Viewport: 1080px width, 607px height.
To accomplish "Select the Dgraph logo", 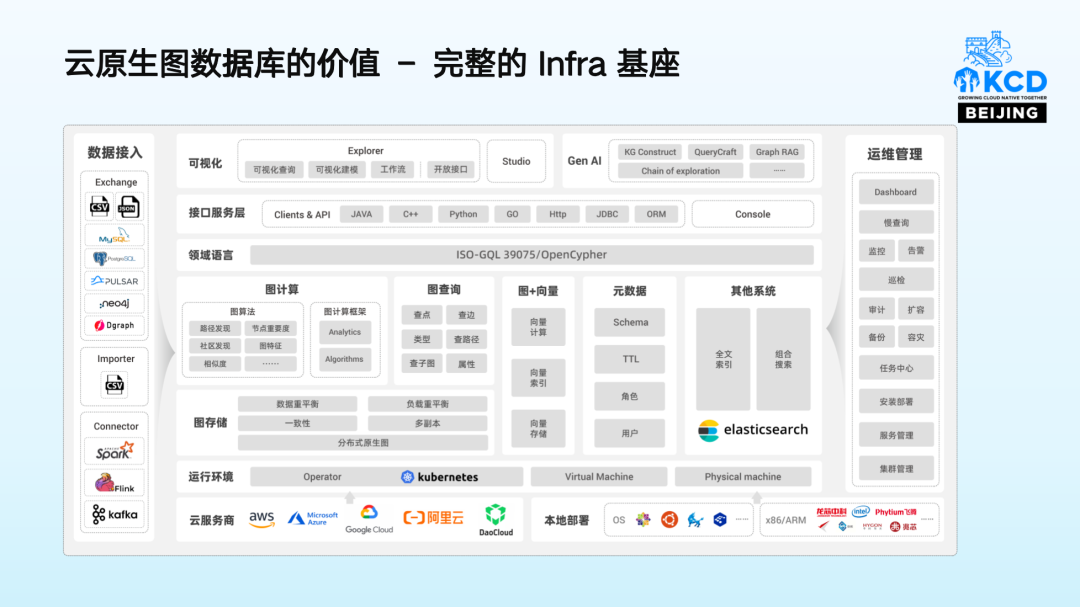I will click(114, 325).
